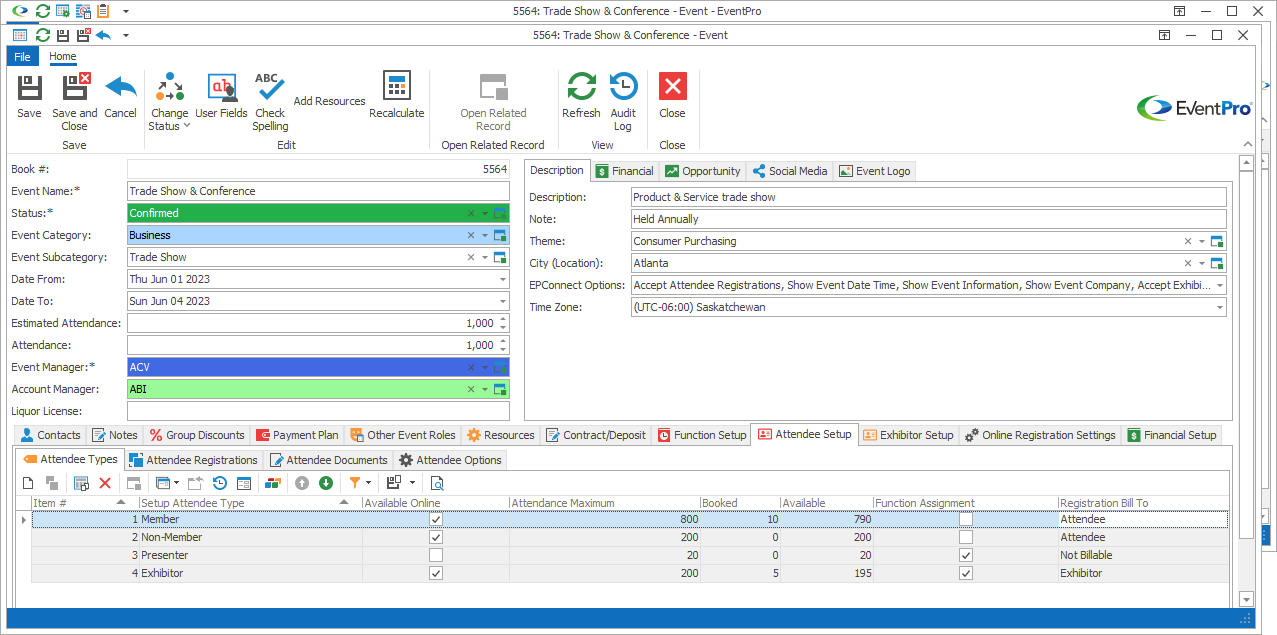
Task: Click the blue undo arrow in Event window title bar
Action: click(x=103, y=35)
